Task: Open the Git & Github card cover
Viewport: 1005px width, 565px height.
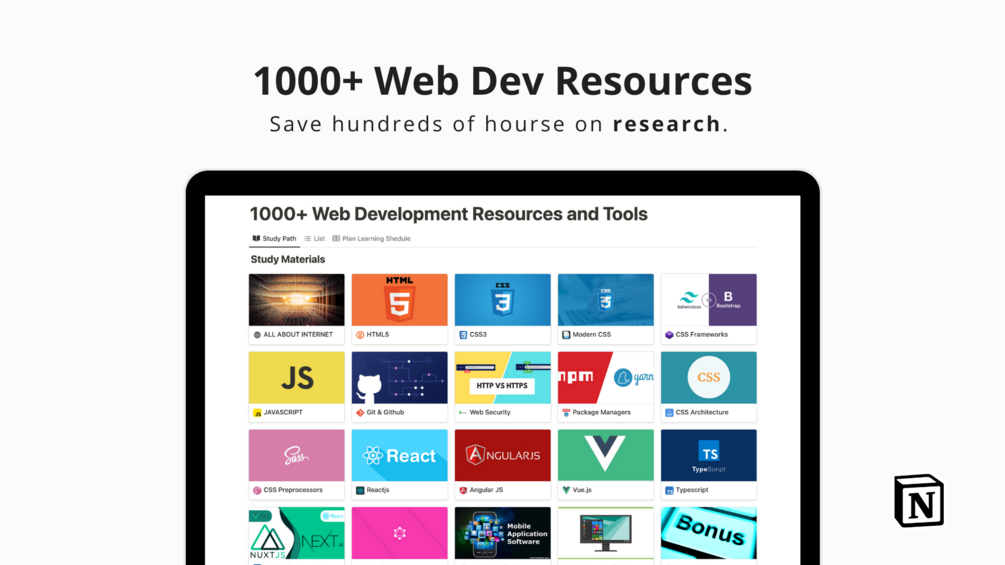Action: tap(399, 377)
